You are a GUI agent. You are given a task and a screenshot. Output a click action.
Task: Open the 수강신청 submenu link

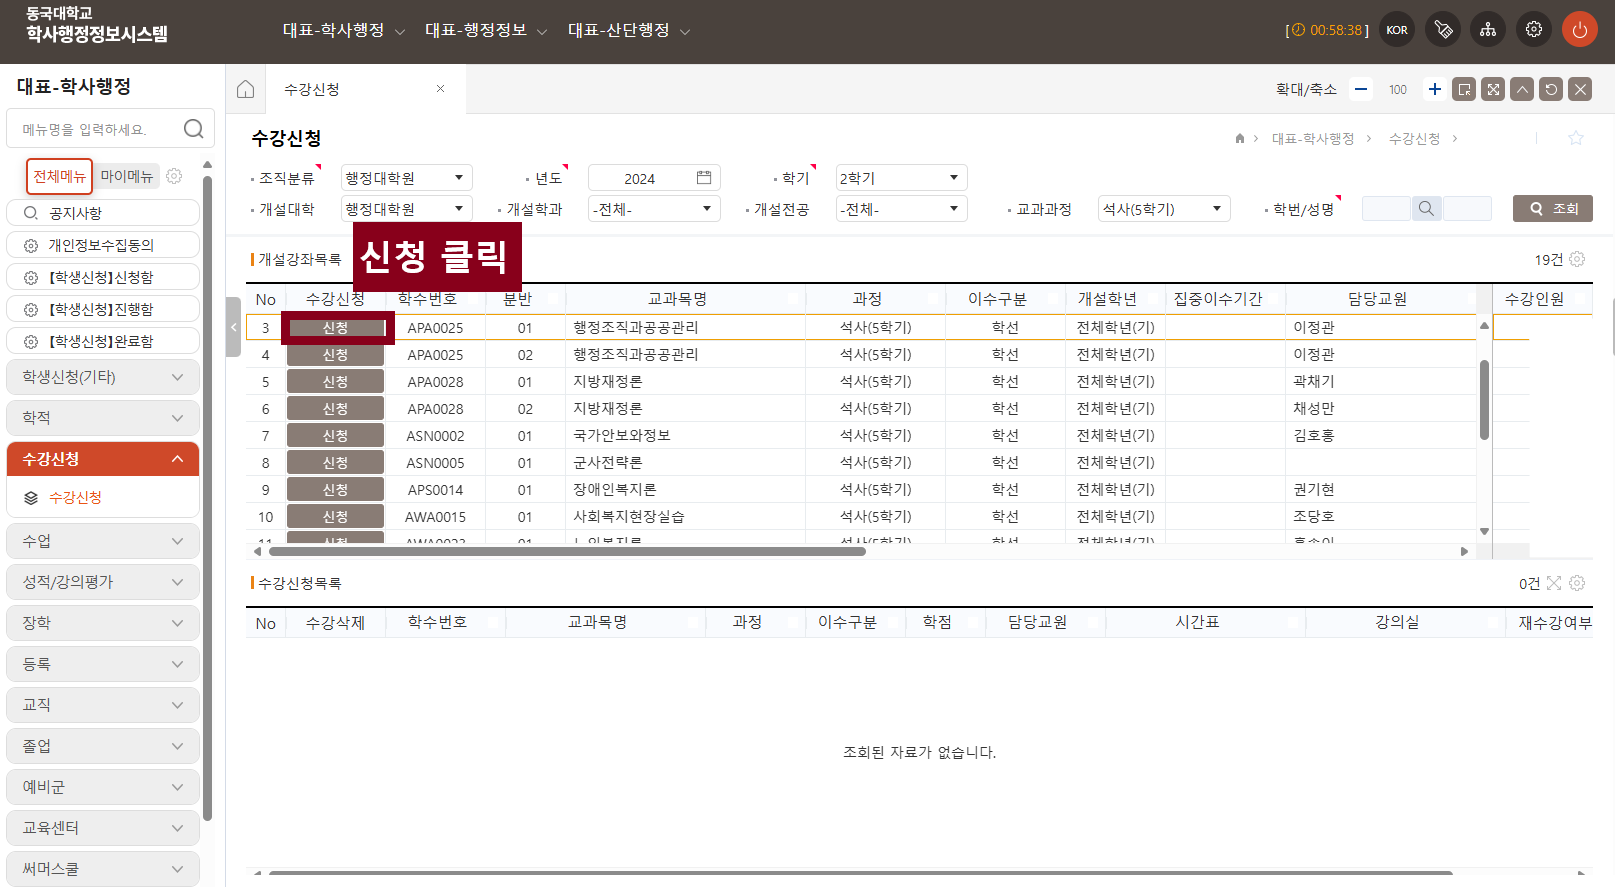pos(75,497)
